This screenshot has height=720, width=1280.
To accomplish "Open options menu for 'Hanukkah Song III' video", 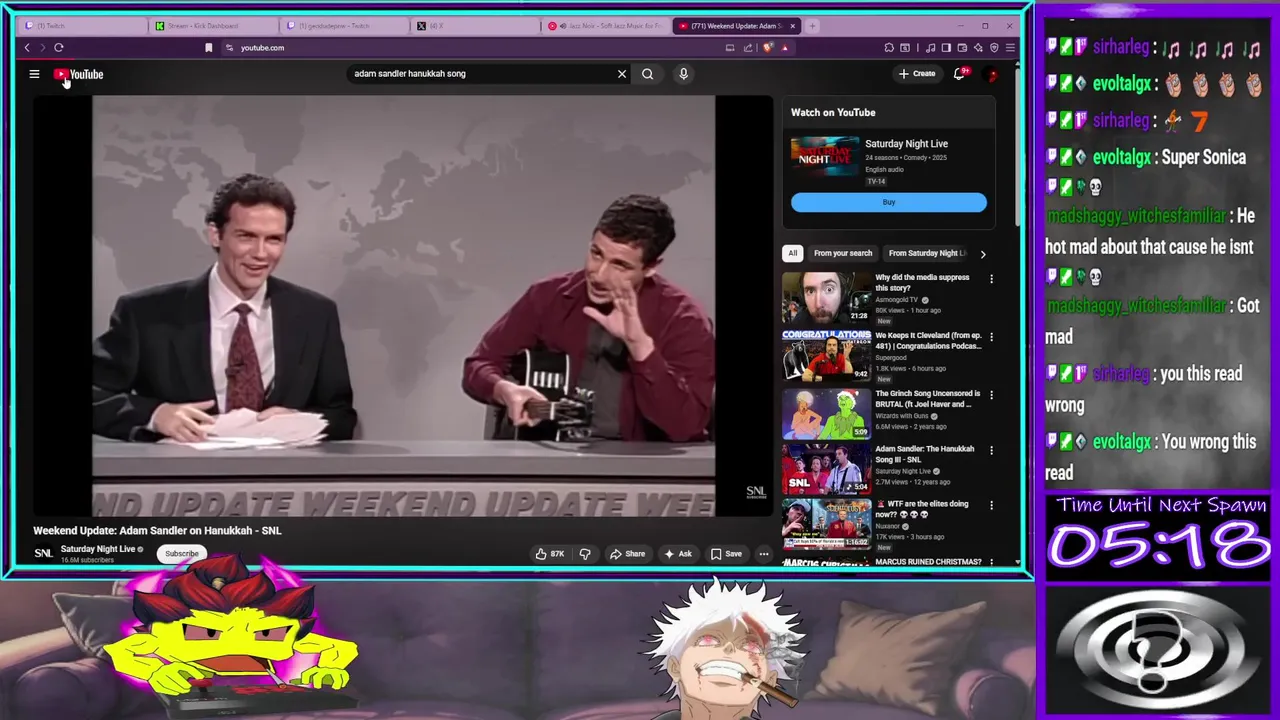I will click(x=992, y=450).
